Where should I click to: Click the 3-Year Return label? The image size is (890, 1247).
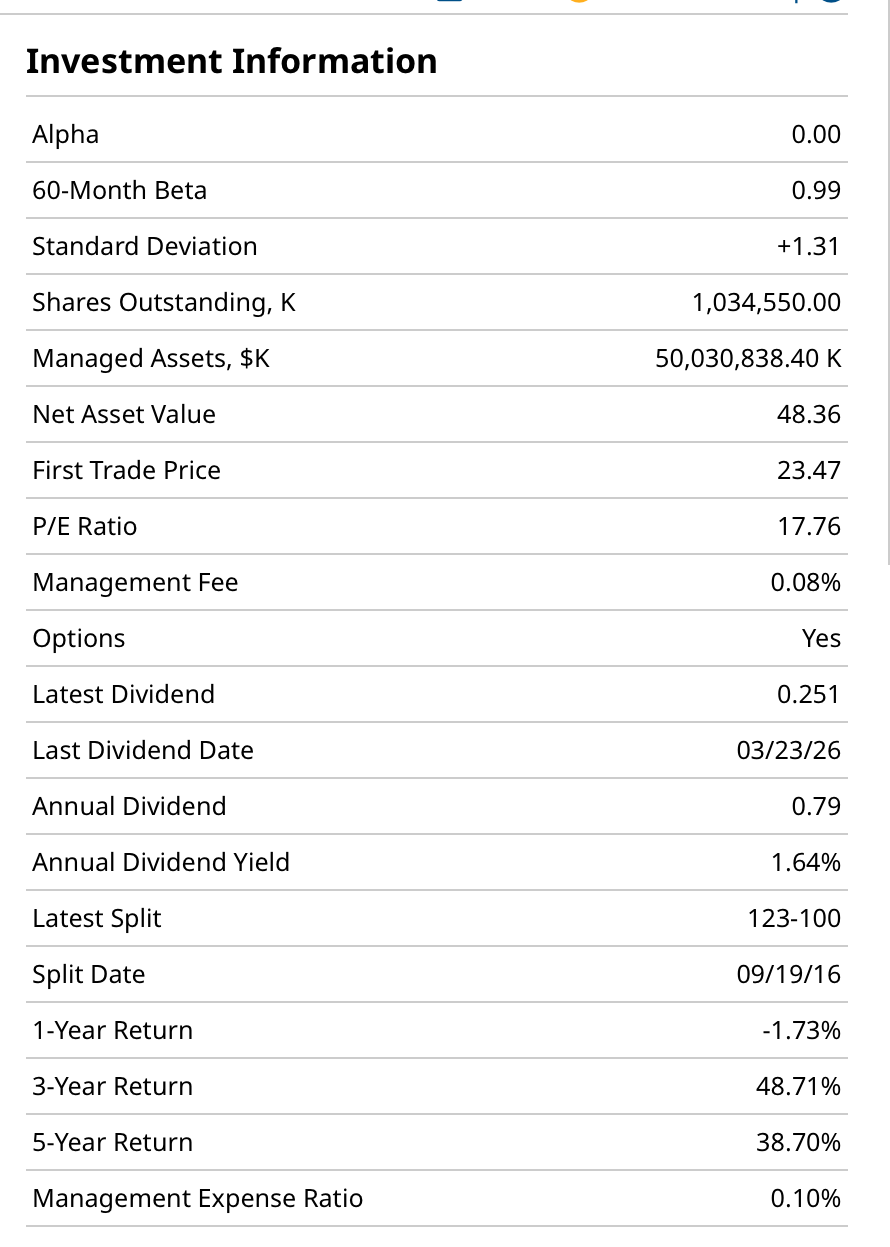[x=113, y=1086]
